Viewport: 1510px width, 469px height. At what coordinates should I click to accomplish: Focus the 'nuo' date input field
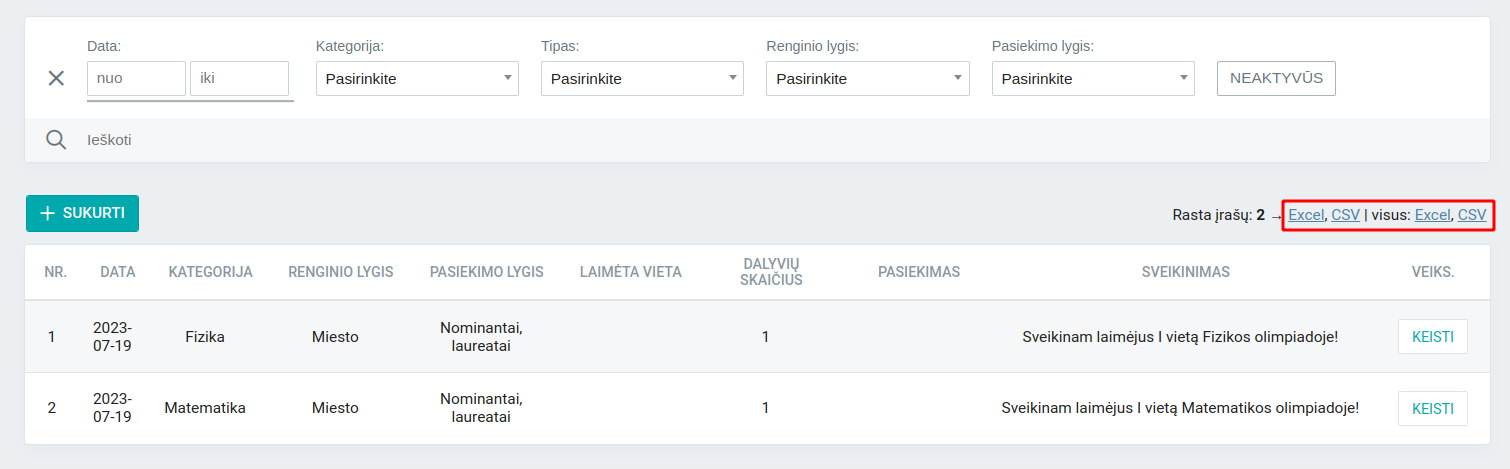136,79
